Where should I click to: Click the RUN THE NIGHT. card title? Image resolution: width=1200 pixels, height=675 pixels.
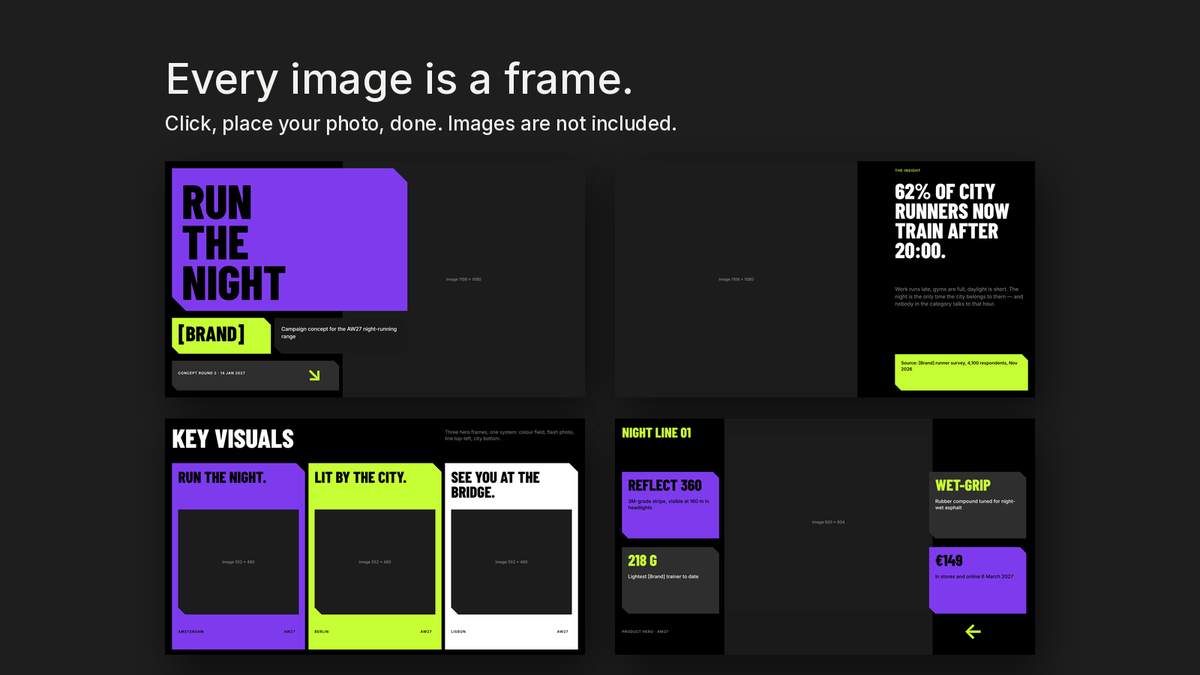222,478
